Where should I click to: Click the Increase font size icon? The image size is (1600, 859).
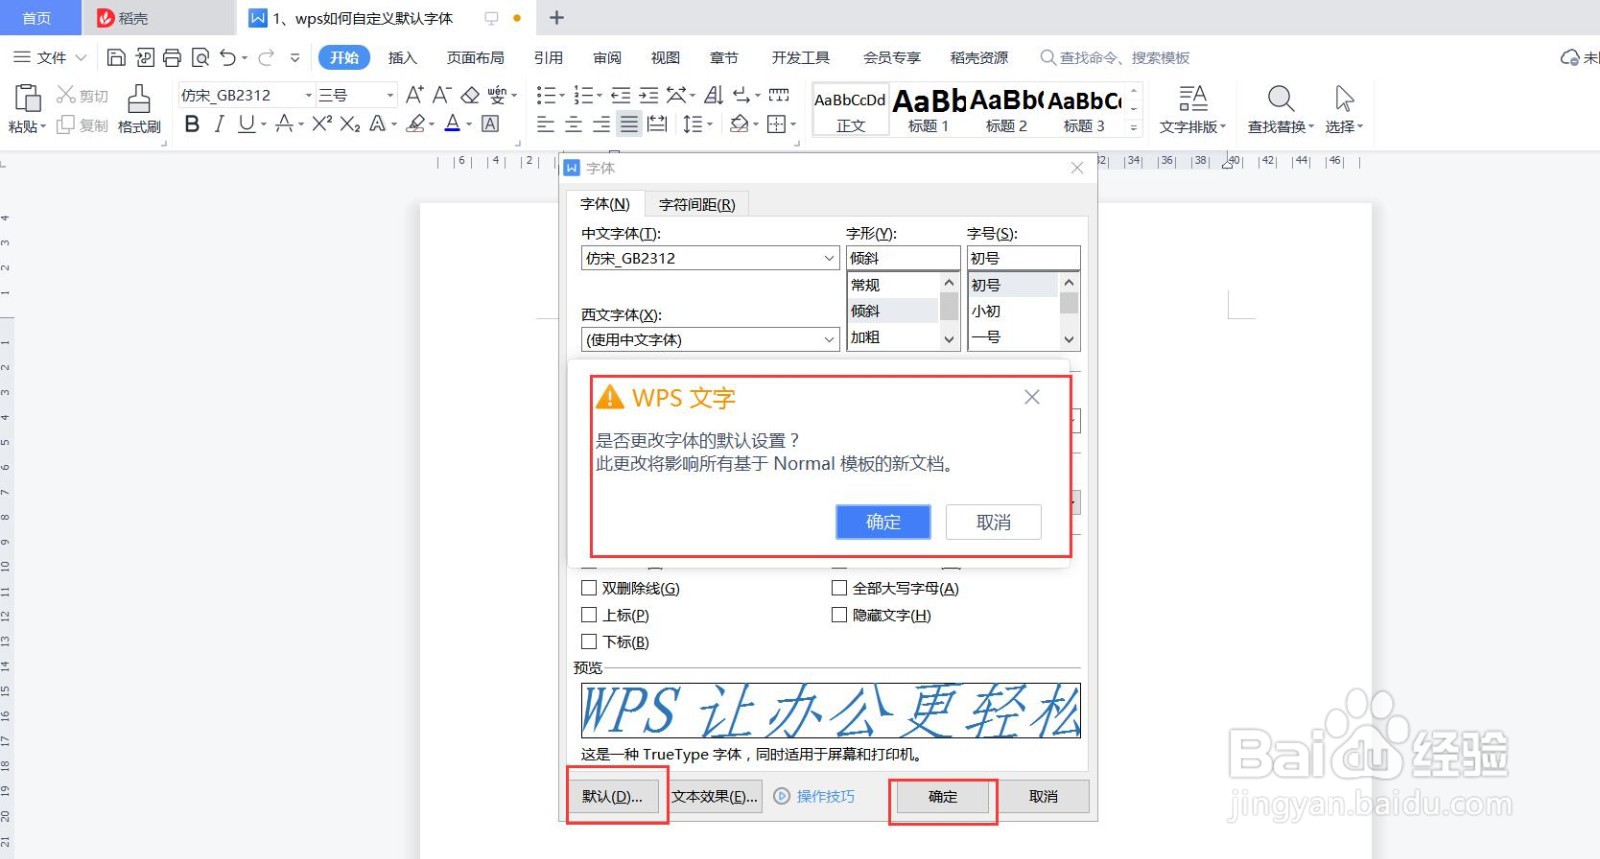point(414,95)
